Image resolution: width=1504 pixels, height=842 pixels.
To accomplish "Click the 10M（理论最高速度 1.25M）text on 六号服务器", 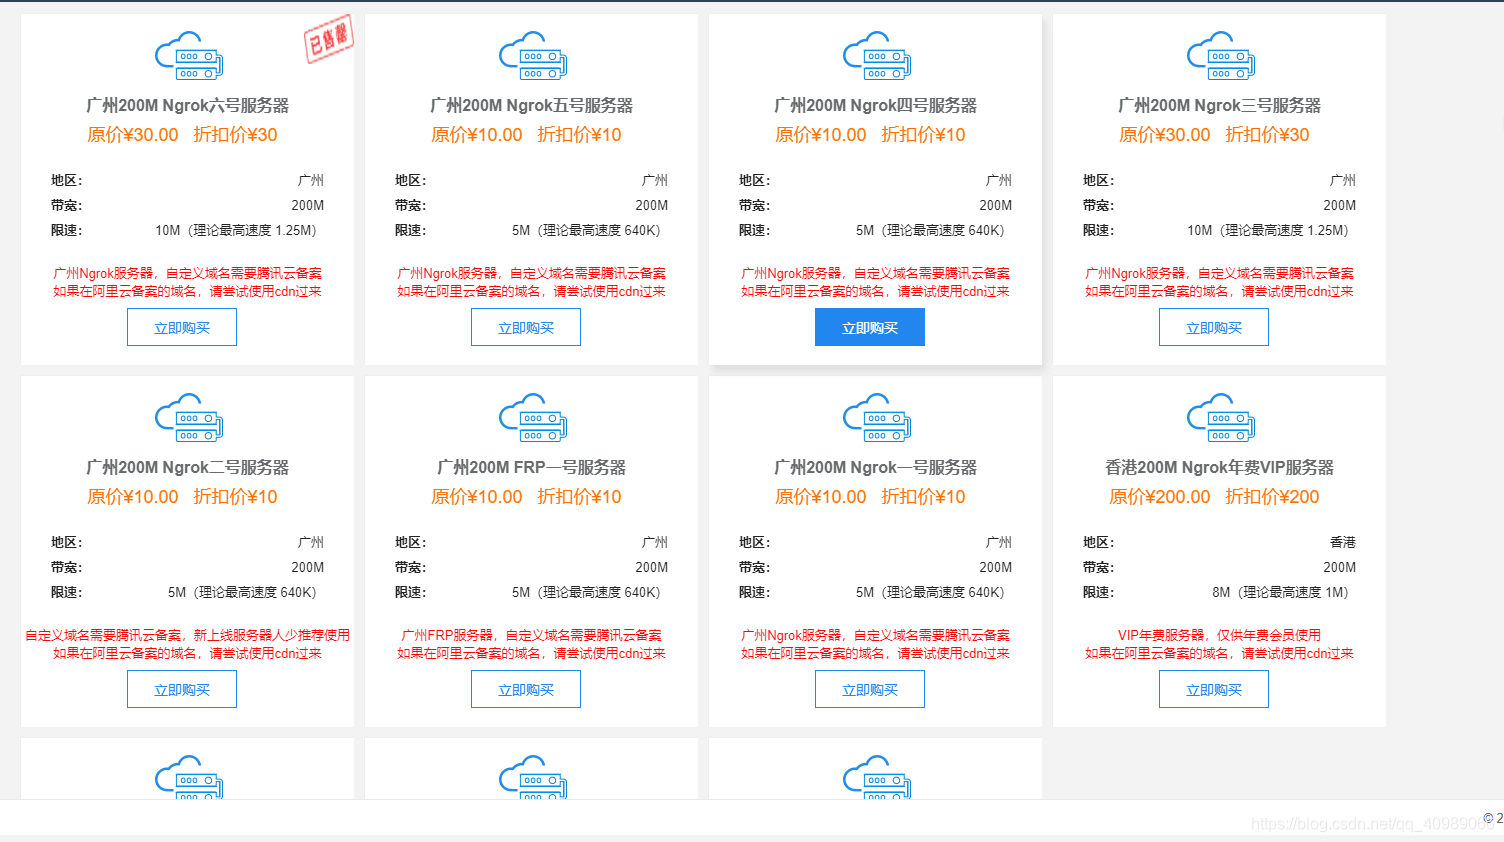I will pos(236,230).
